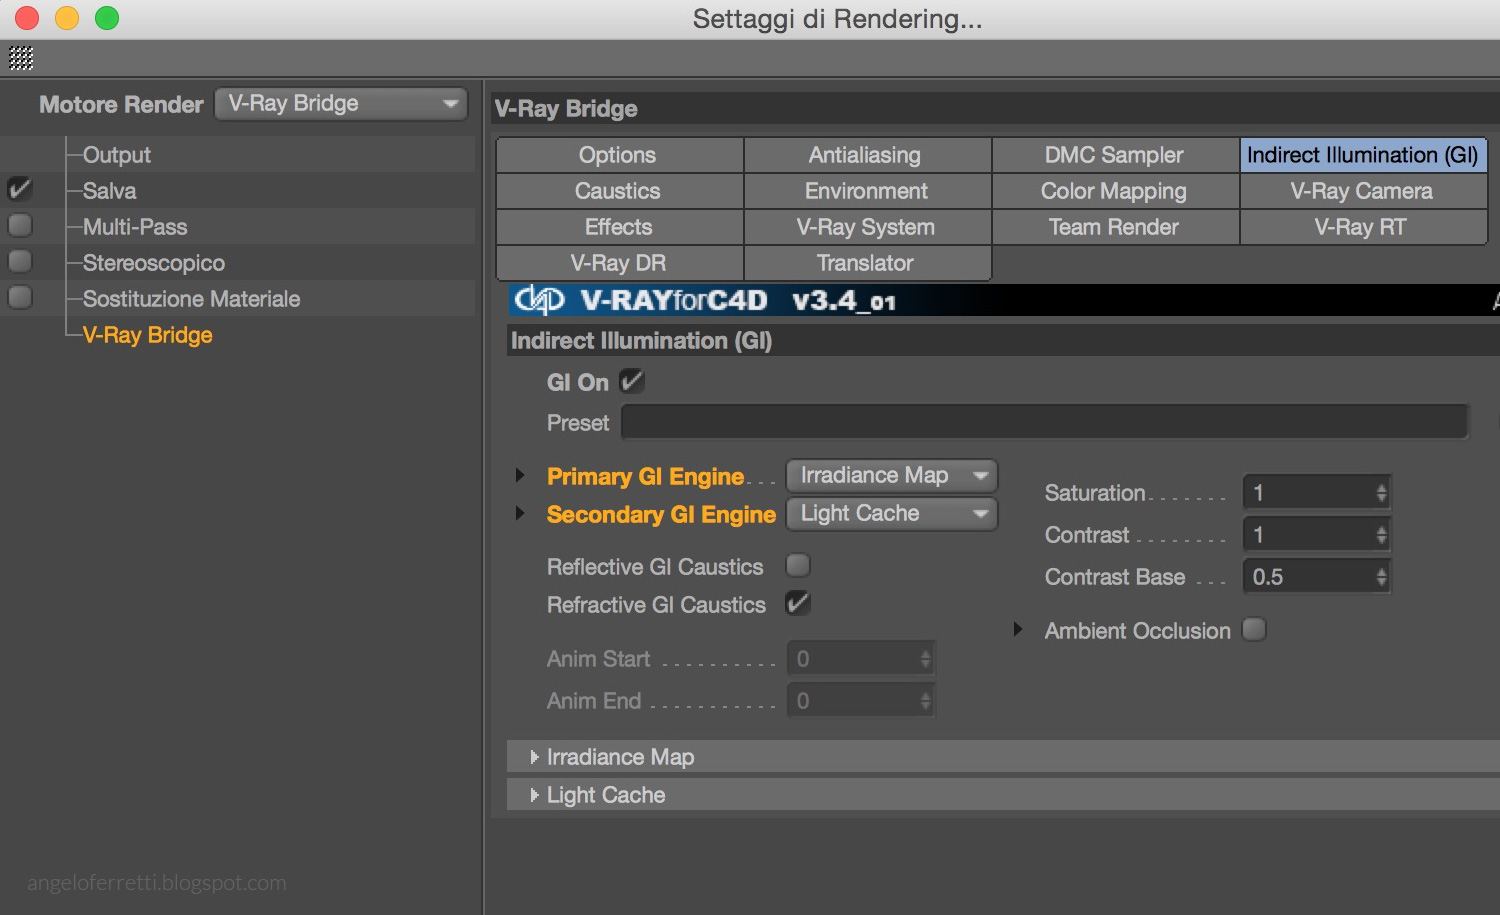Click the Contrast Base stepper arrows
1500x915 pixels.
[x=1381, y=576]
